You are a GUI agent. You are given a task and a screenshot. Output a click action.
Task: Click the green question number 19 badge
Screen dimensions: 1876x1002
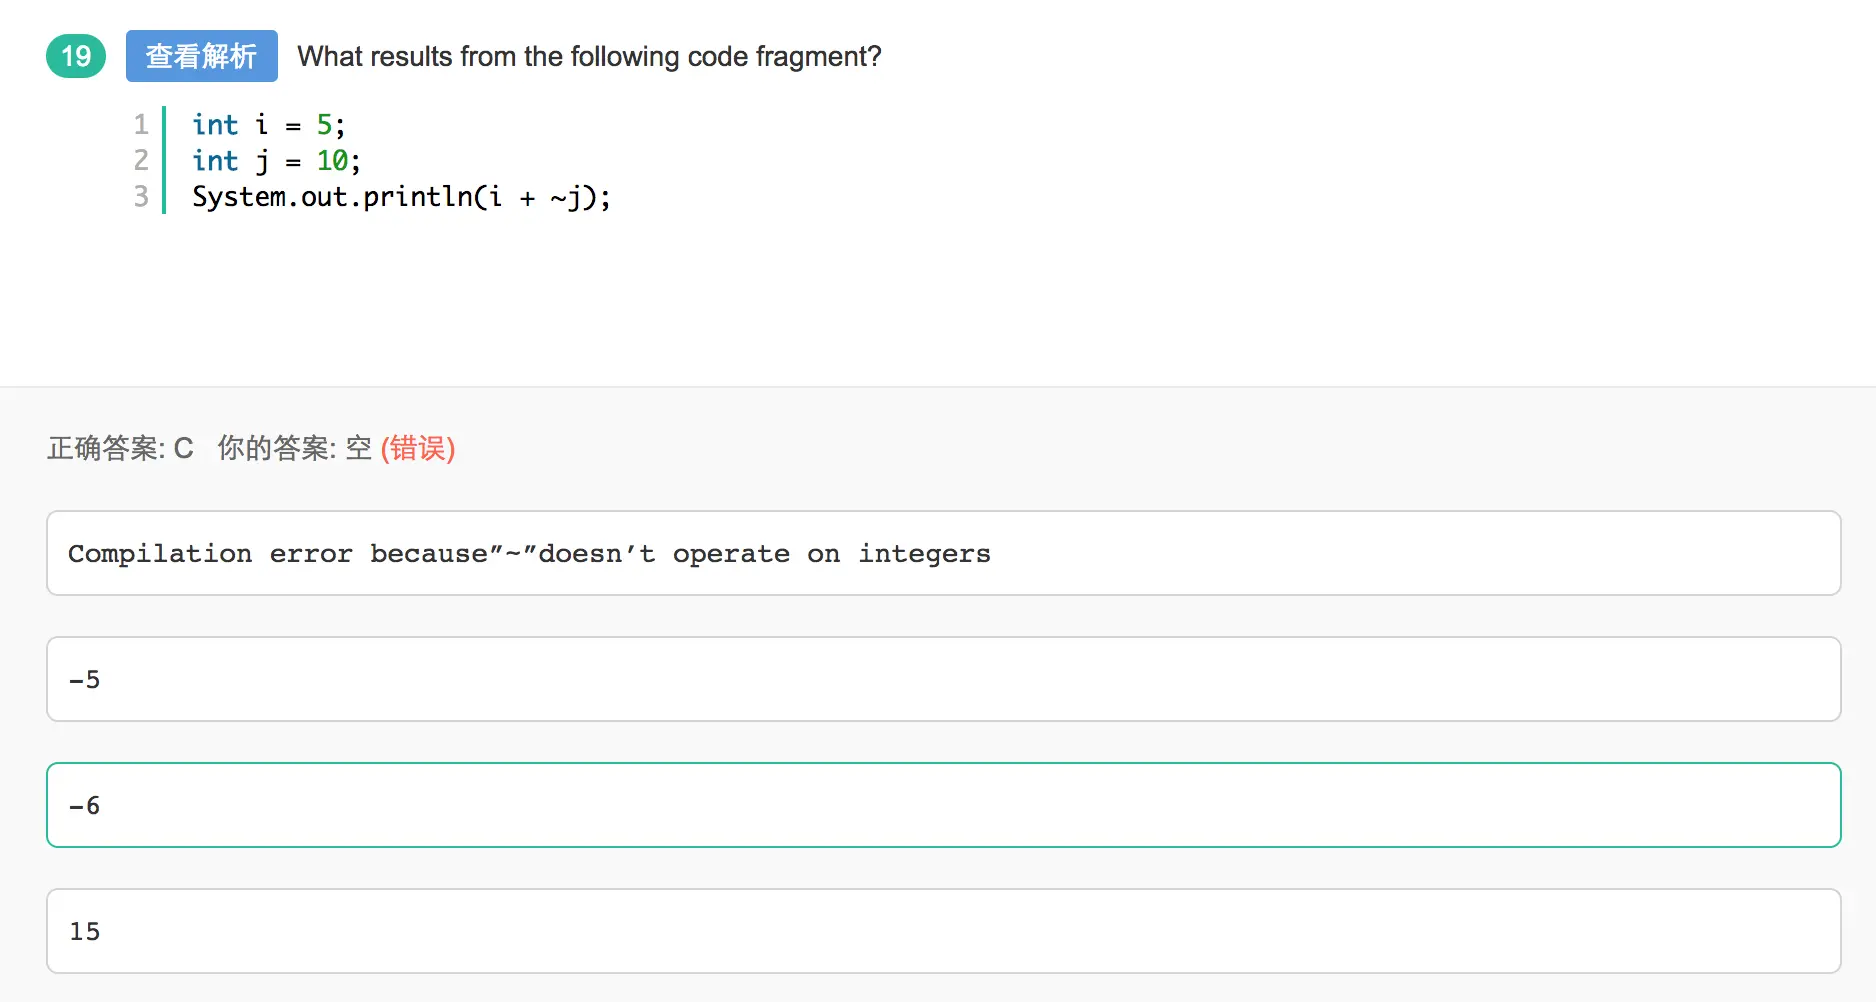click(x=76, y=56)
